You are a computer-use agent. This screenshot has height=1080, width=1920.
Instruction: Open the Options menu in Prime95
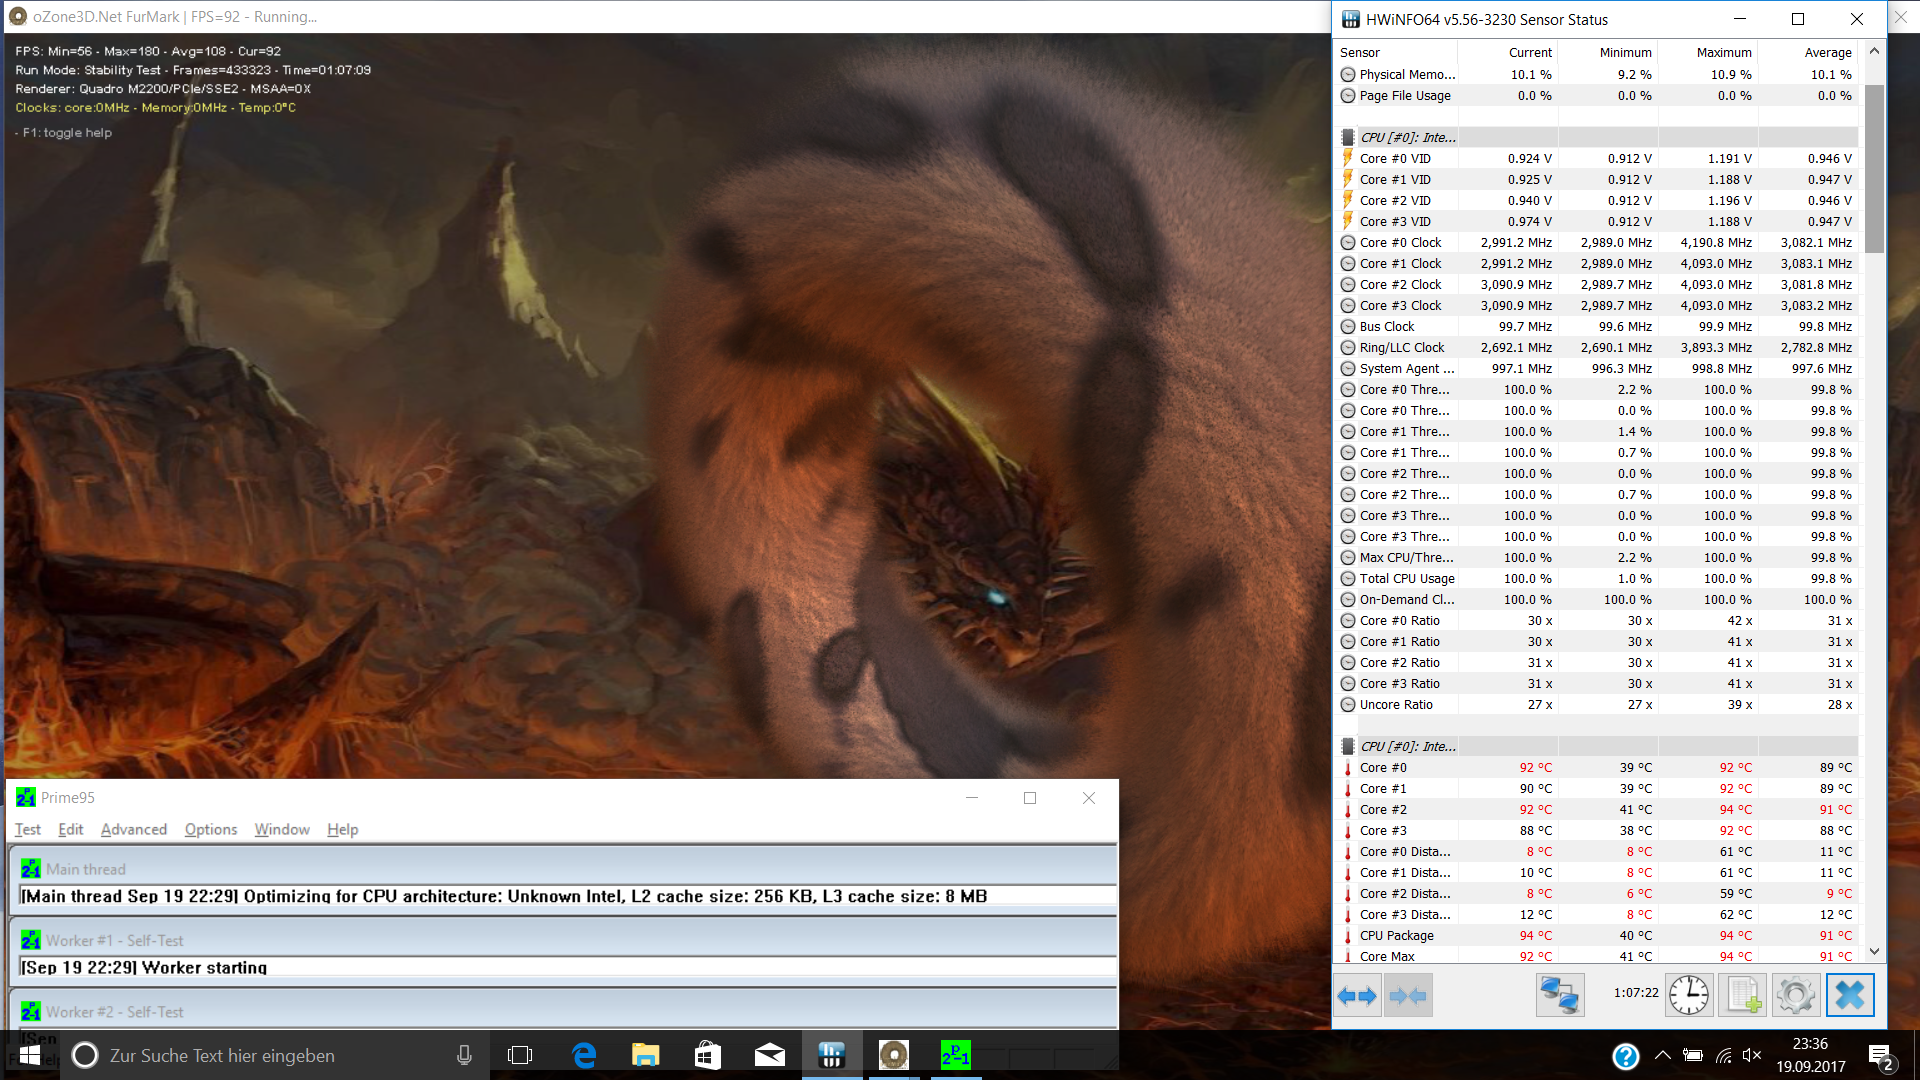click(x=210, y=830)
